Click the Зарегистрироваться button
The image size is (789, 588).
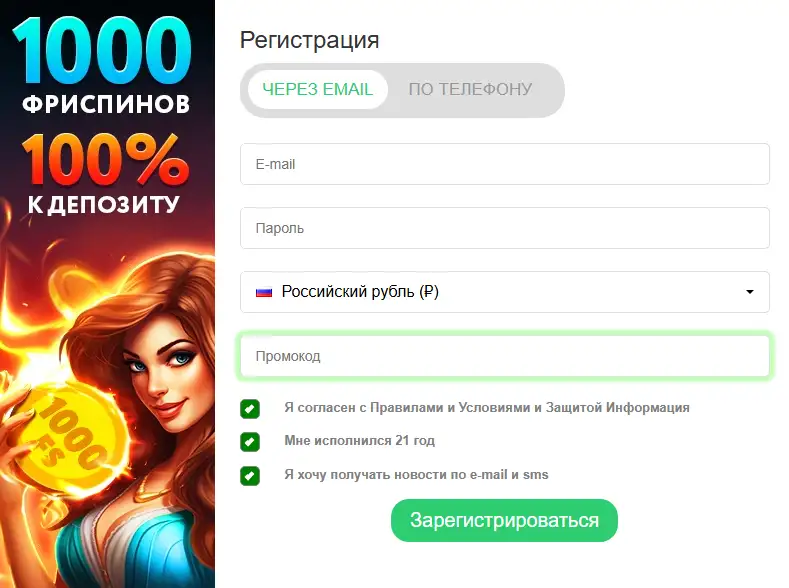504,520
